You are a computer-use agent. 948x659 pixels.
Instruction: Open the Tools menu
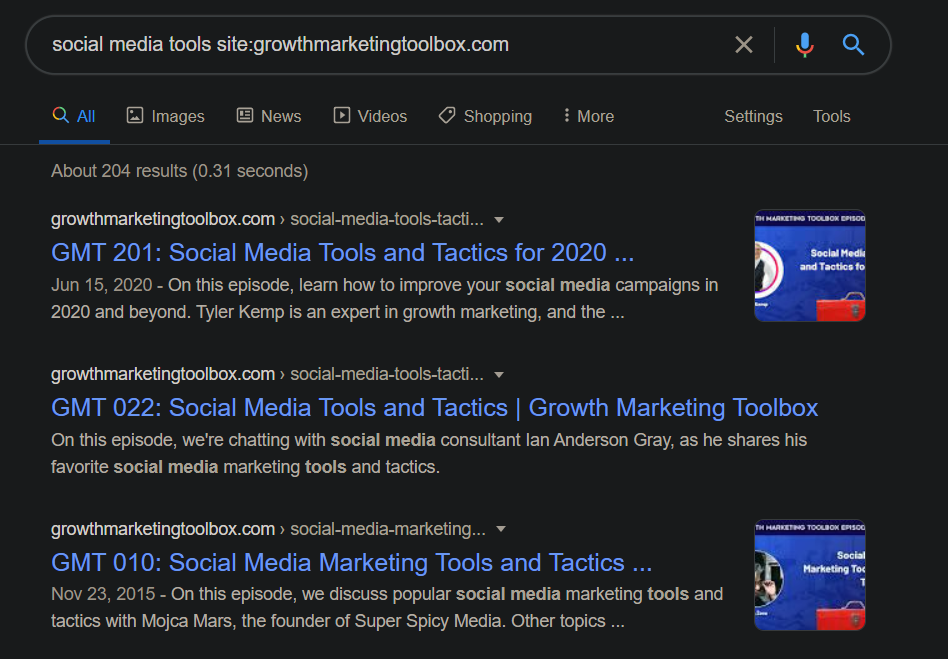coord(831,116)
